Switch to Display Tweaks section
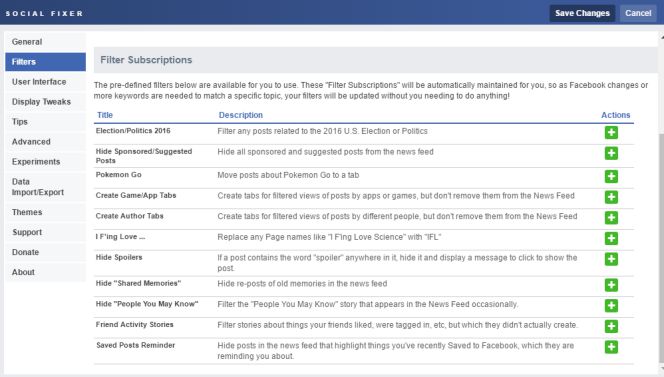The image size is (664, 377). 45,102
